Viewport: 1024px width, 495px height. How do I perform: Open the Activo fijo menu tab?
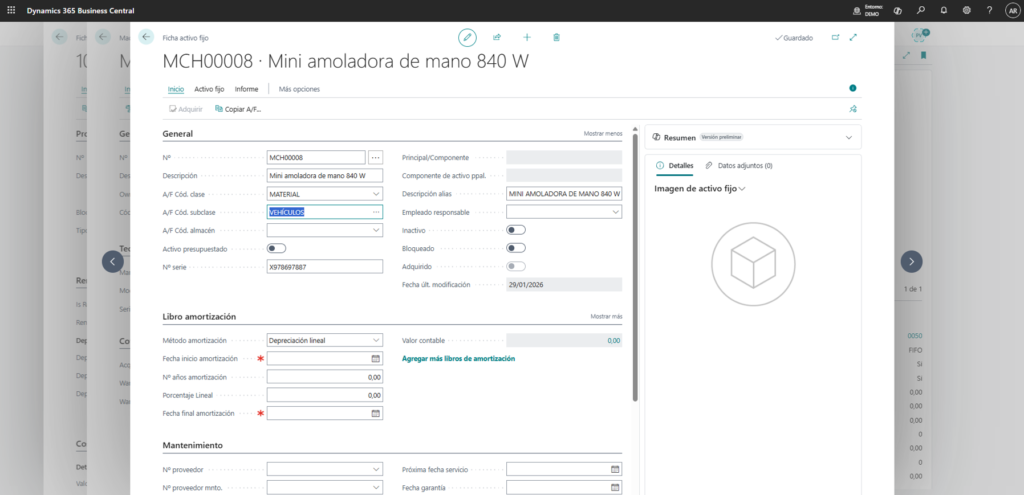209,89
